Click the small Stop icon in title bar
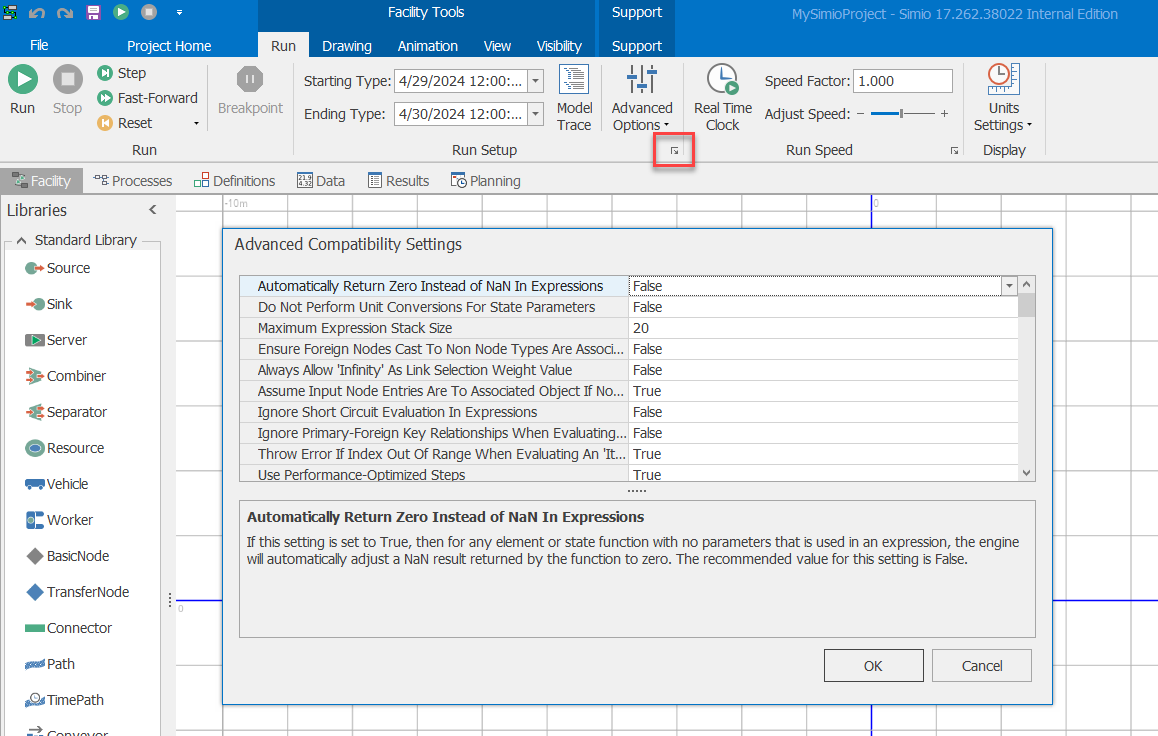 pyautogui.click(x=149, y=12)
